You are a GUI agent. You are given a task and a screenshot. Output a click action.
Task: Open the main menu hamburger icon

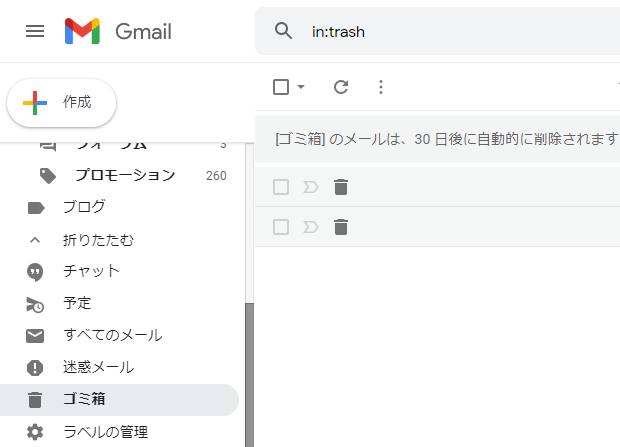35,31
